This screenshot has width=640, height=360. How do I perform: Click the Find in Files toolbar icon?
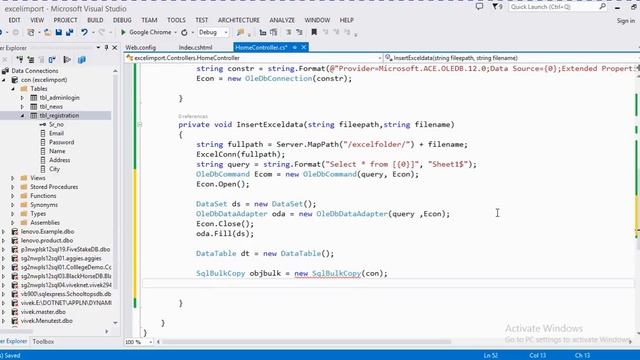[240, 32]
